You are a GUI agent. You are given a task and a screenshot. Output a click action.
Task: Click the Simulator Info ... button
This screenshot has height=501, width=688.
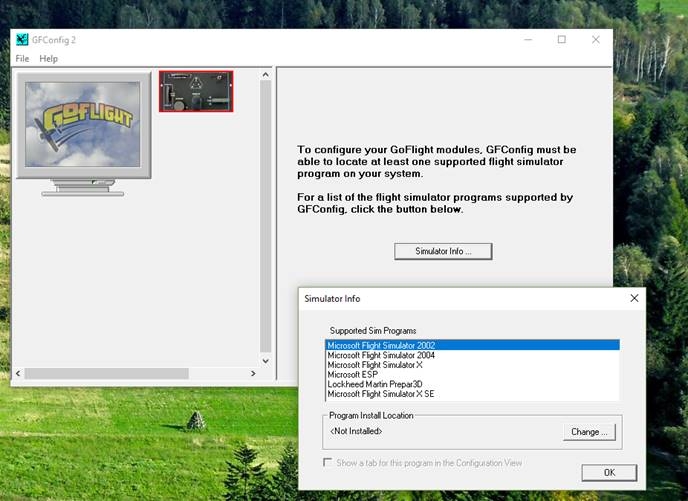443,251
